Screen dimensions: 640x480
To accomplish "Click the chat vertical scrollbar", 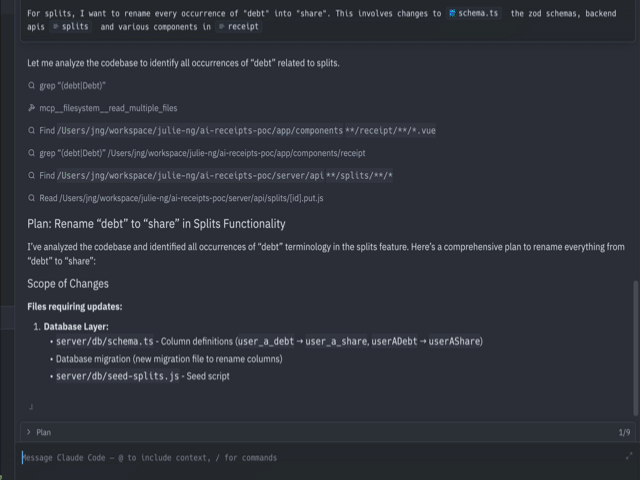I will (635, 347).
